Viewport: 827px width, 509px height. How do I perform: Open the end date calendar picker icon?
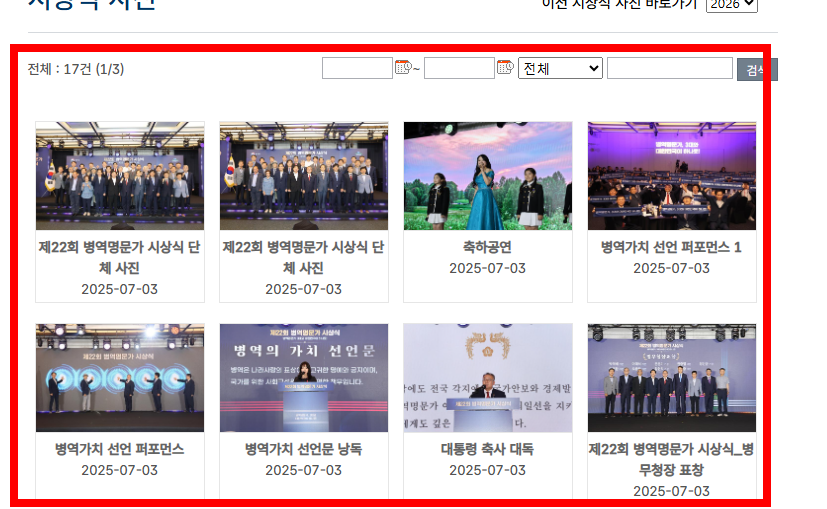[505, 68]
